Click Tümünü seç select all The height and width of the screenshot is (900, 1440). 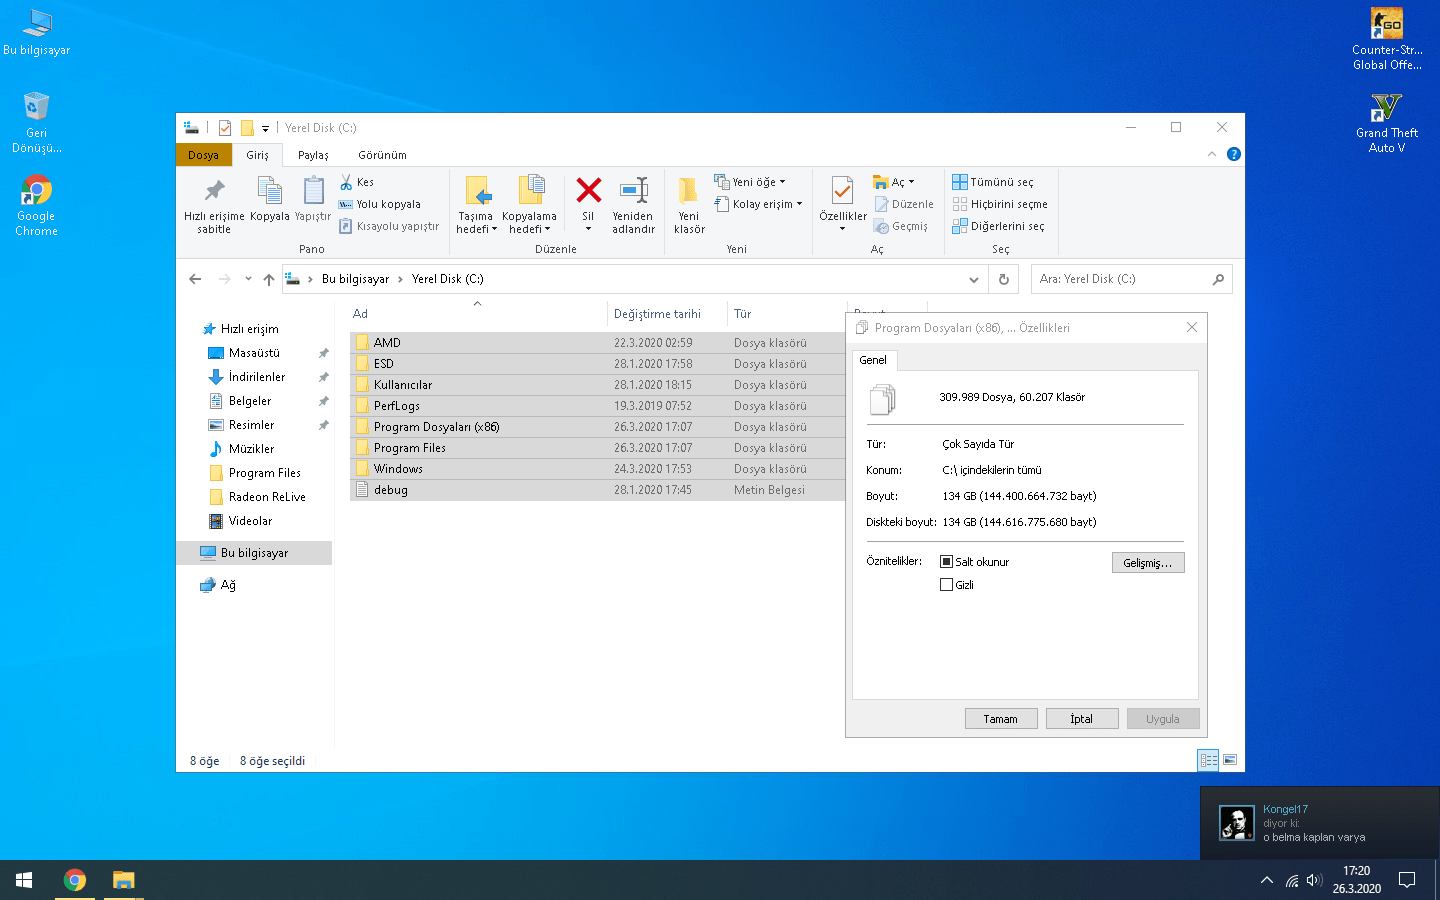[x=993, y=182]
